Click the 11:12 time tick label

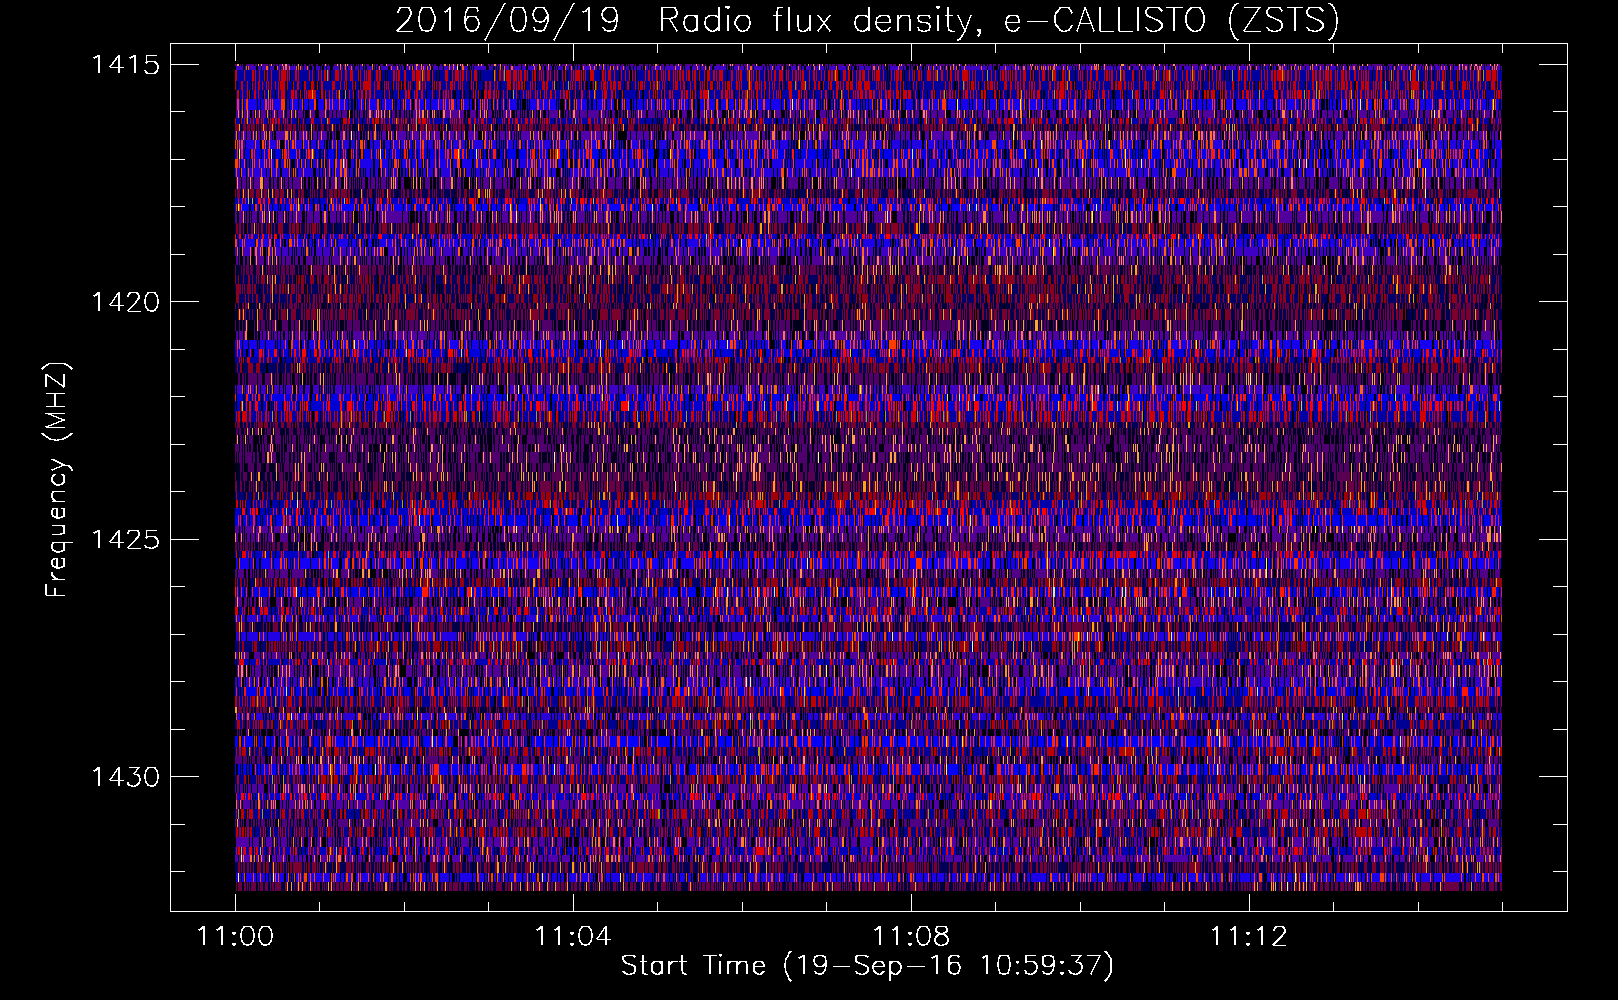[x=1249, y=937]
